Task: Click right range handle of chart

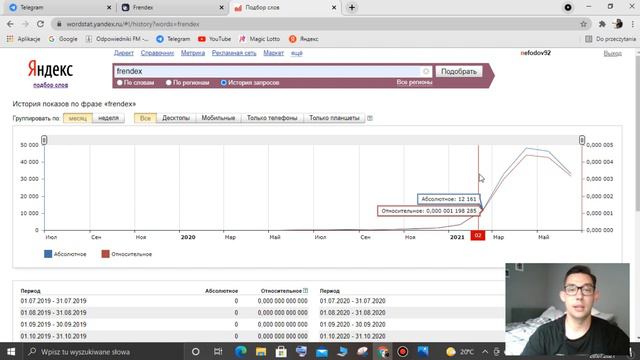Action: (x=582, y=140)
